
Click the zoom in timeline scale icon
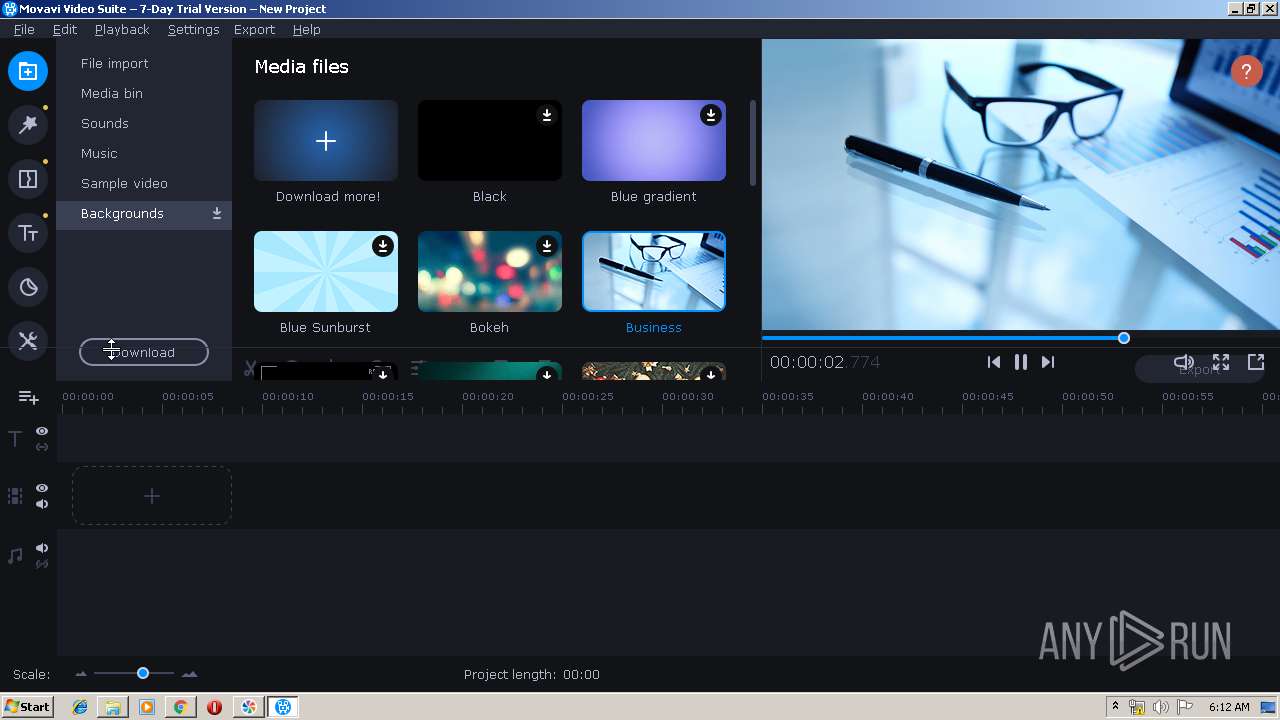189,674
